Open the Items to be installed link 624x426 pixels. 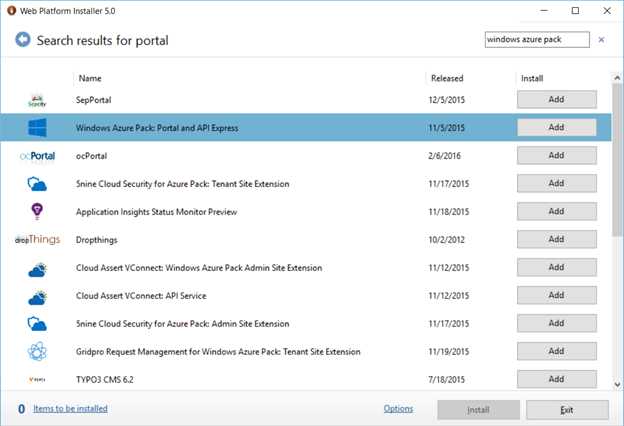[70, 408]
